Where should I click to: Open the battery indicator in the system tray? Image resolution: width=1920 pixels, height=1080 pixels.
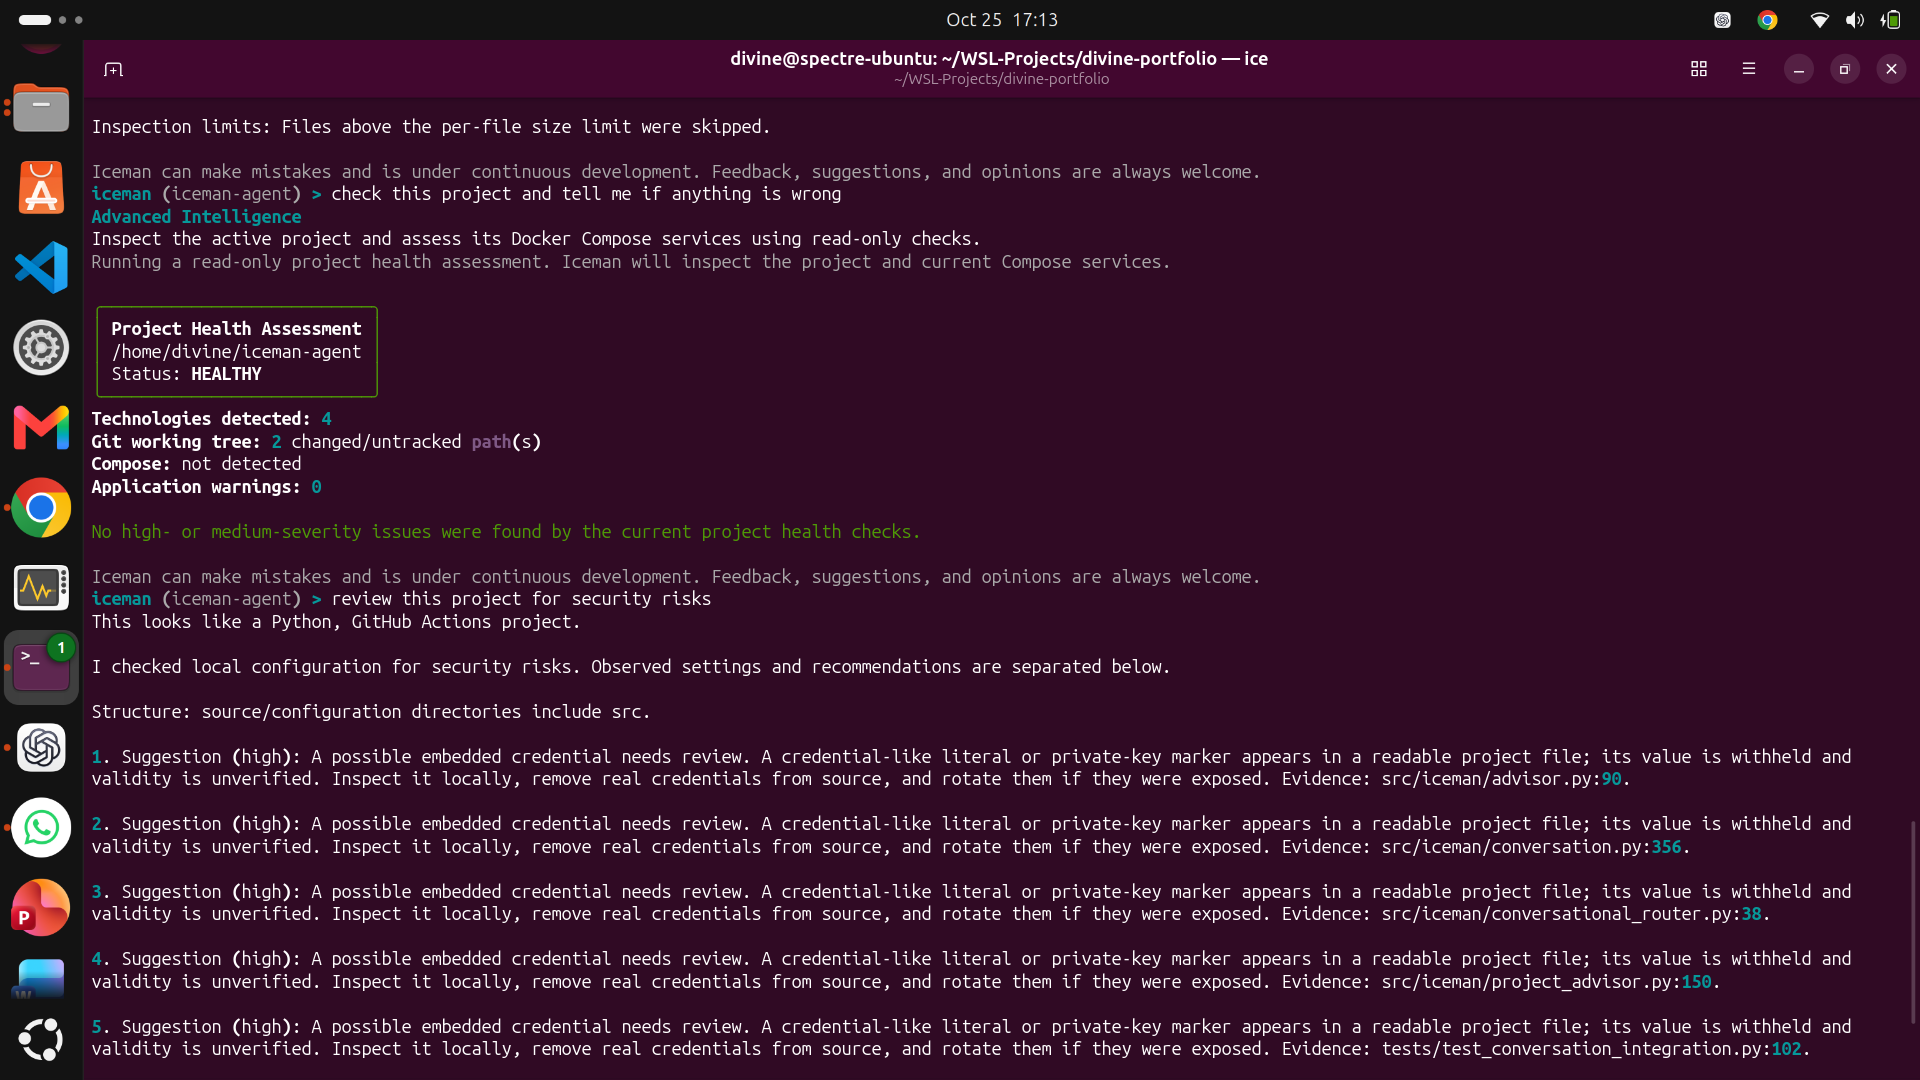click(1890, 20)
